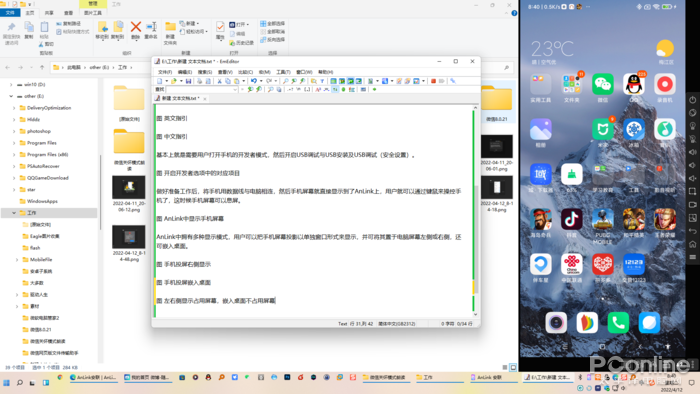The height and width of the screenshot is (394, 700).
Task: Collapse the other (E:) drive tree
Action: [11, 96]
